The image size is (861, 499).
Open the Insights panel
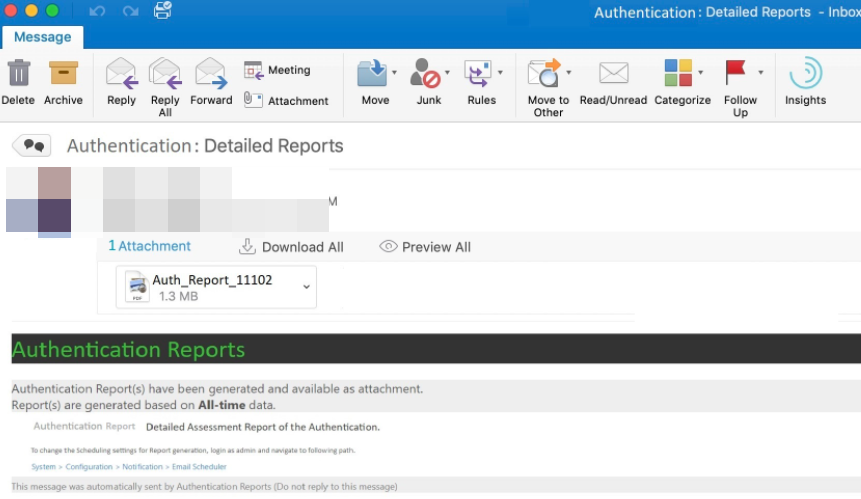pyautogui.click(x=805, y=75)
